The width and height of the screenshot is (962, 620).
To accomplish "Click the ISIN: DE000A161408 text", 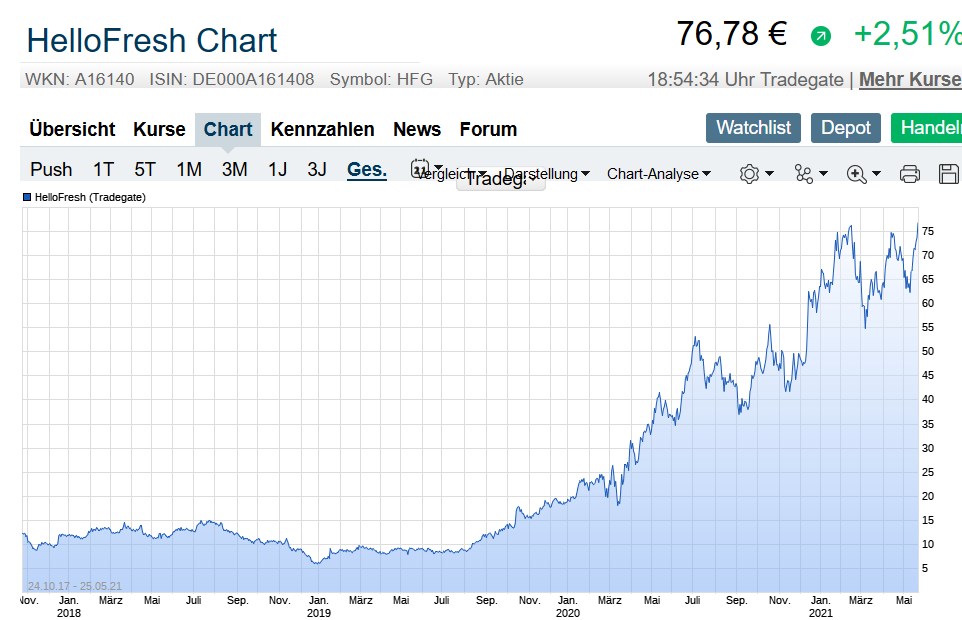I will (232, 79).
